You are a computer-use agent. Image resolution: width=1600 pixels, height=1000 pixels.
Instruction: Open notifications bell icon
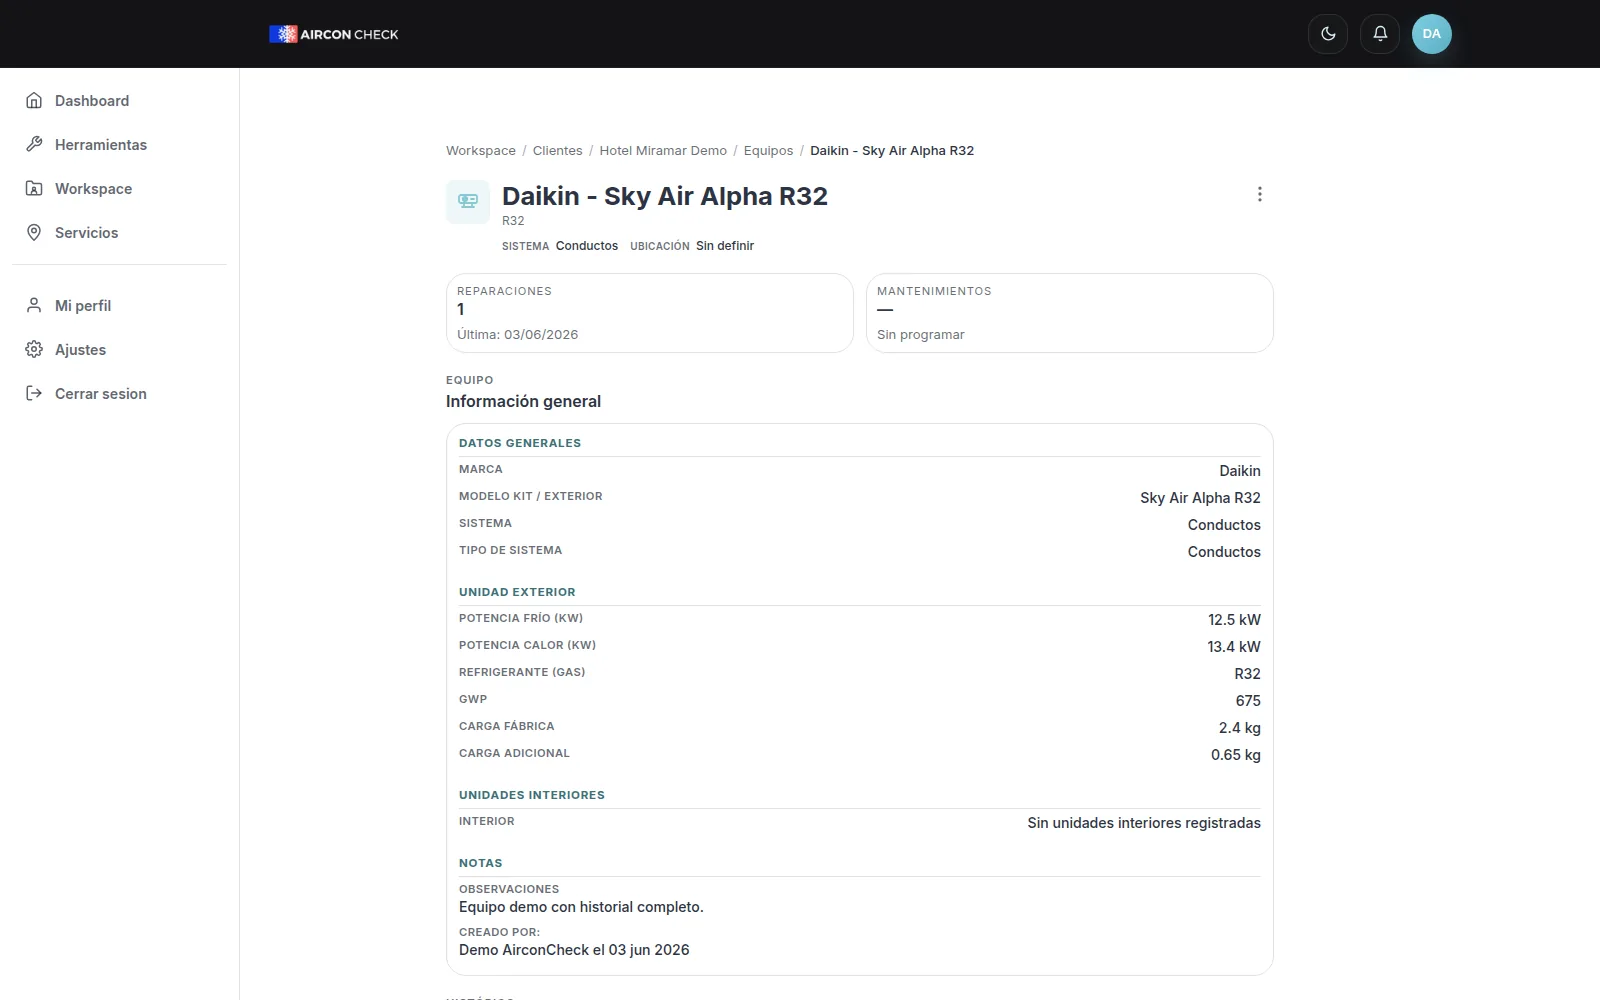coord(1380,34)
